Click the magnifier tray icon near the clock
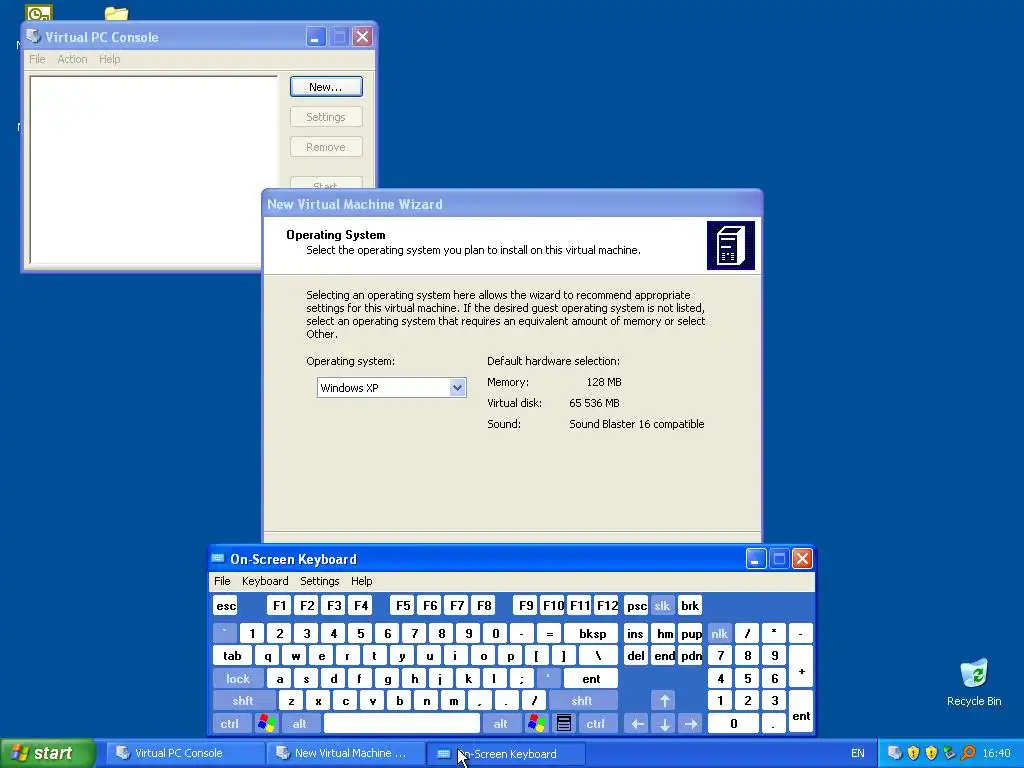 pos(968,753)
